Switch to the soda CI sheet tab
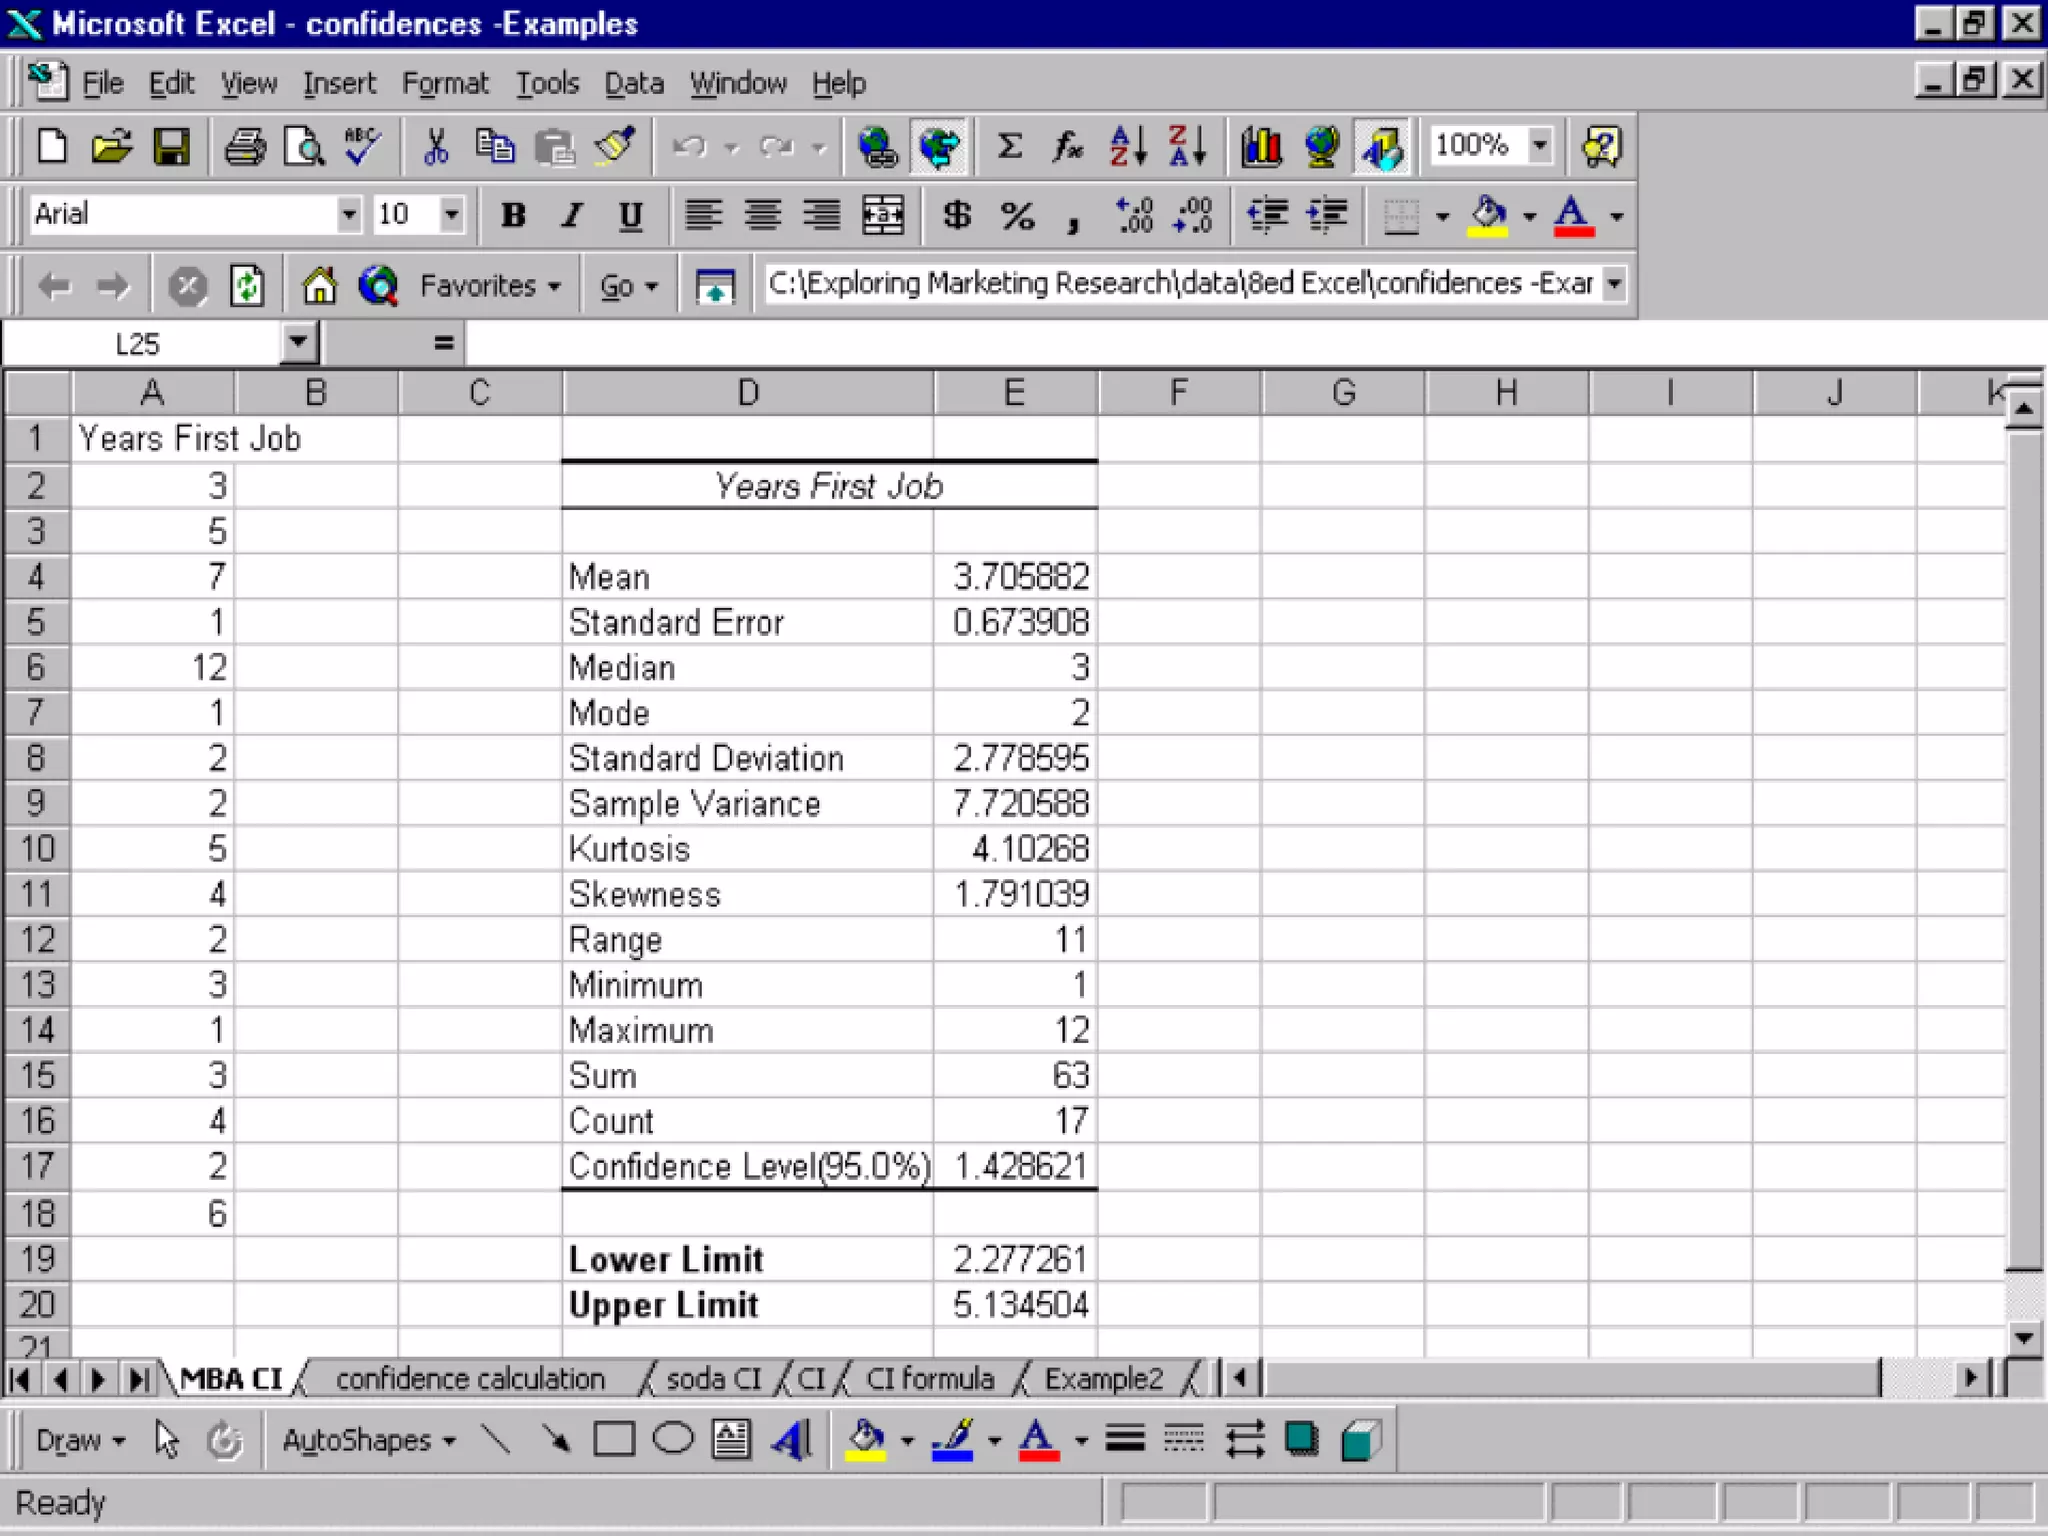This screenshot has width=2048, height=1536. pyautogui.click(x=712, y=1379)
